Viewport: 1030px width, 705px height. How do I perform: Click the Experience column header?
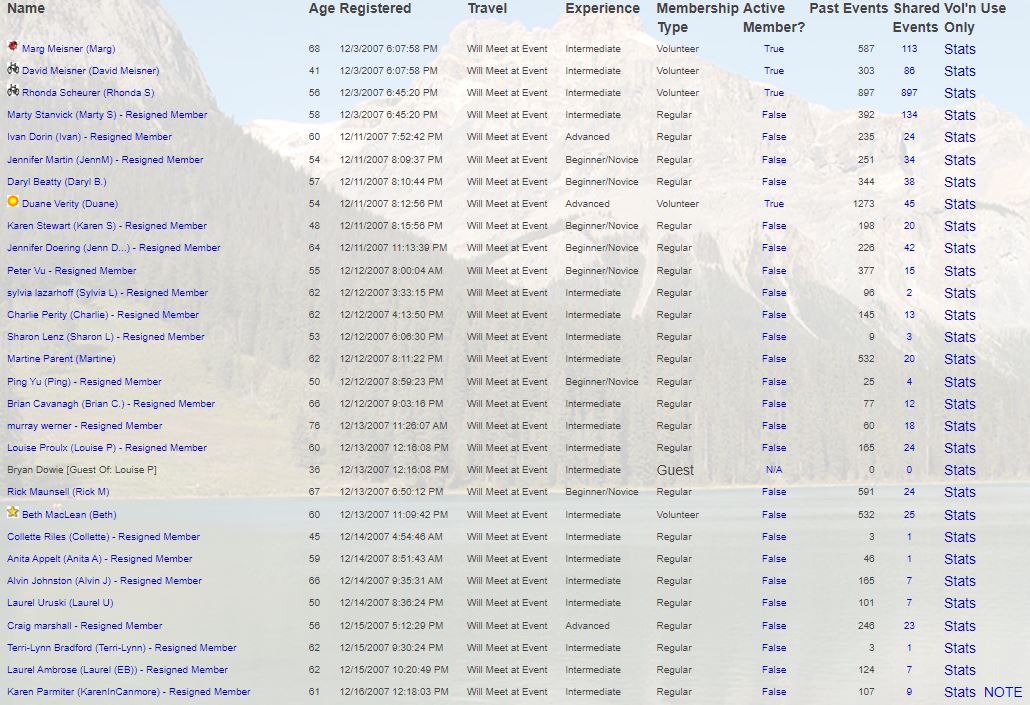[x=602, y=9]
